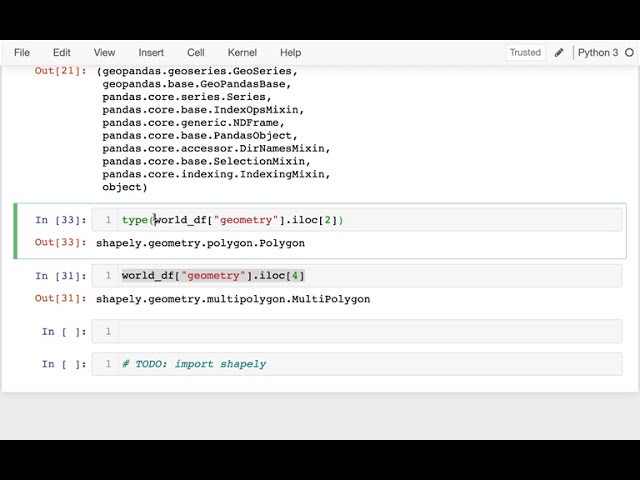Click geopandas.geoseries.GeoSeries output line
Viewport: 640px width, 480px height.
[x=198, y=71]
